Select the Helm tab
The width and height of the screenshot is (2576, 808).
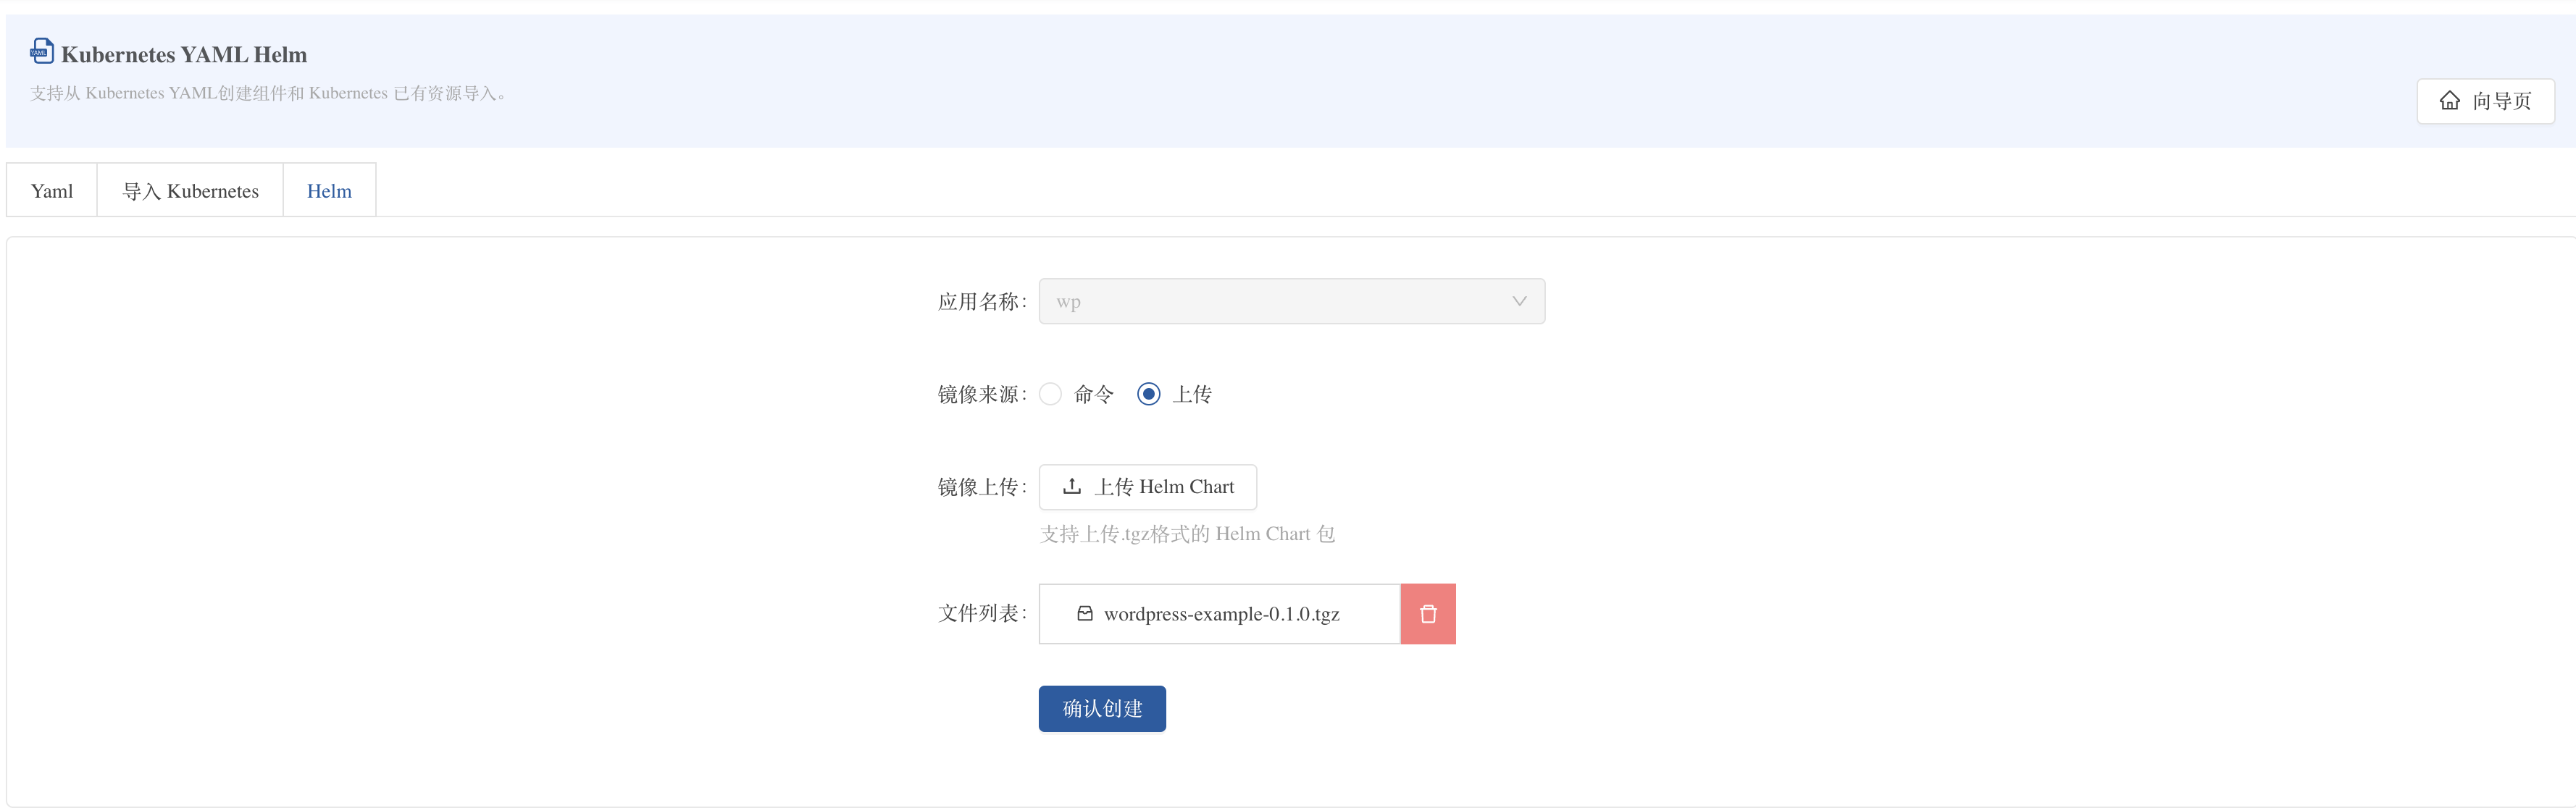(329, 190)
